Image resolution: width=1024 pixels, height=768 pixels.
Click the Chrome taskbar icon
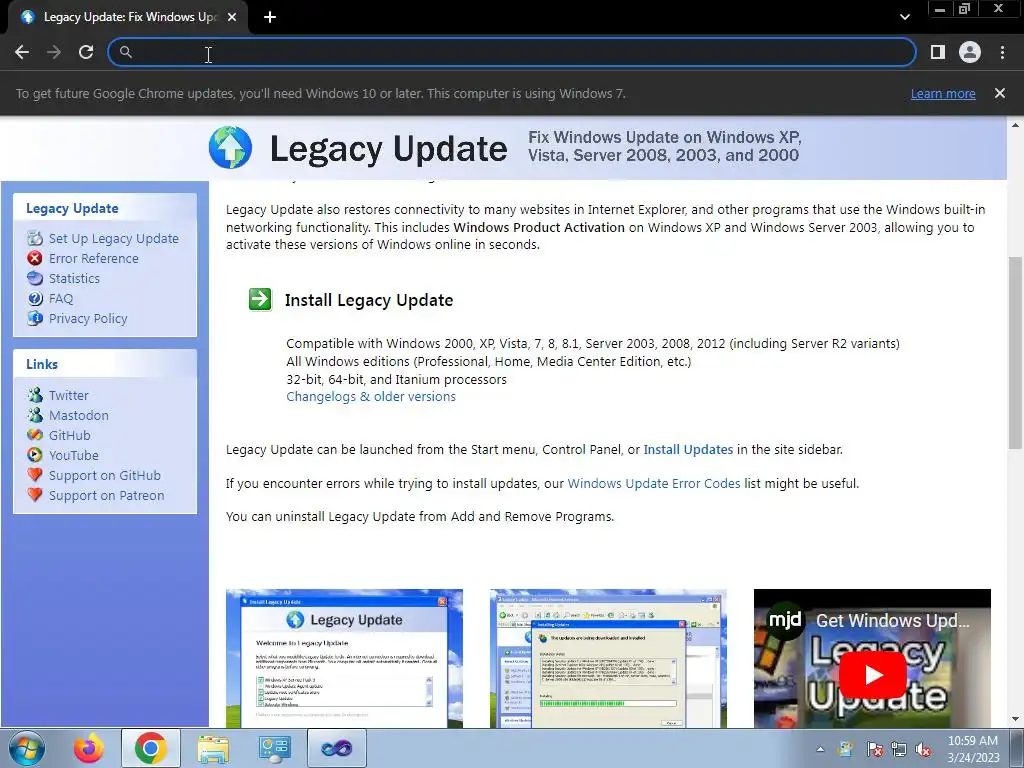tap(151, 748)
